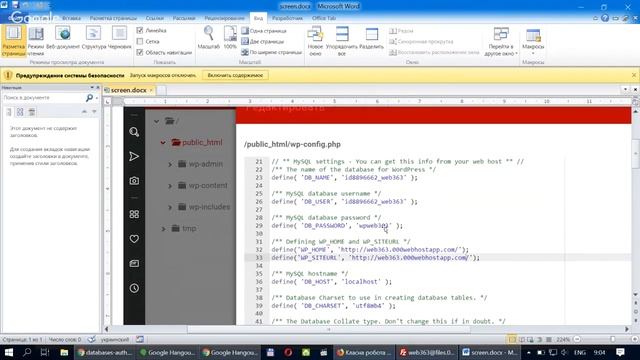The width and height of the screenshot is (640, 360).
Task: Show search results tab in navigation pane
Action: pyautogui.click(x=31, y=112)
